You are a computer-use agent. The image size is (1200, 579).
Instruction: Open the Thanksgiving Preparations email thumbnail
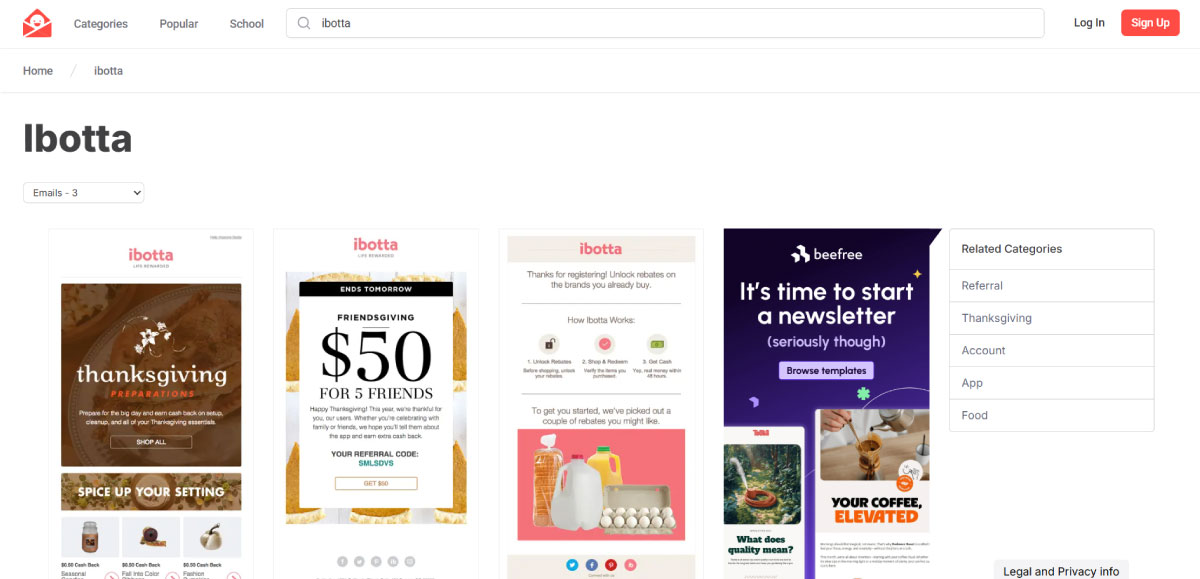point(151,404)
